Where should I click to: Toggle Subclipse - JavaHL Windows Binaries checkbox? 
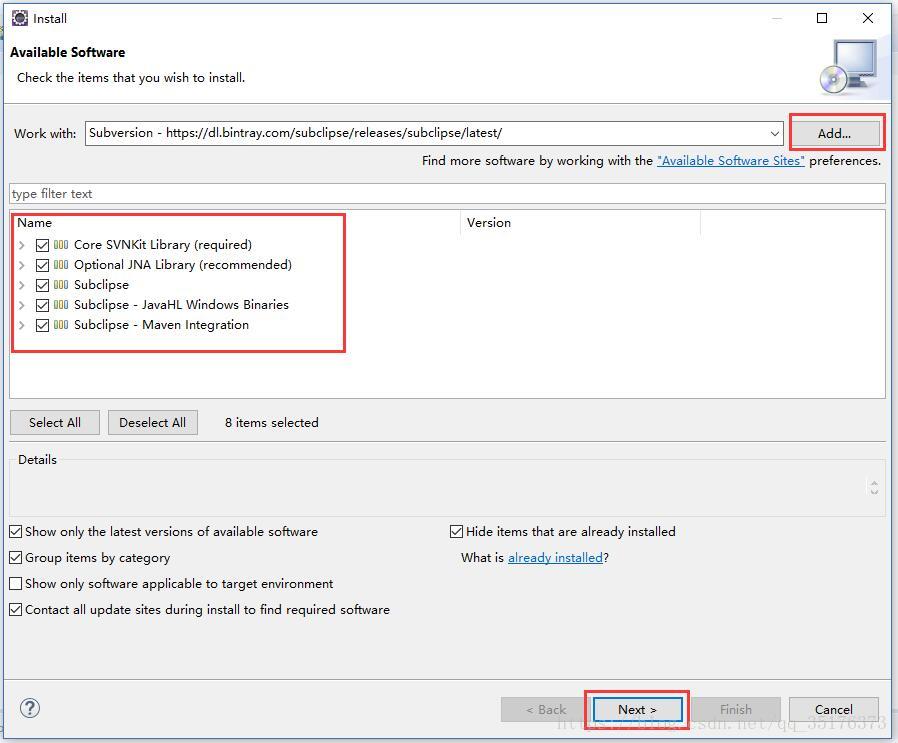click(x=42, y=305)
